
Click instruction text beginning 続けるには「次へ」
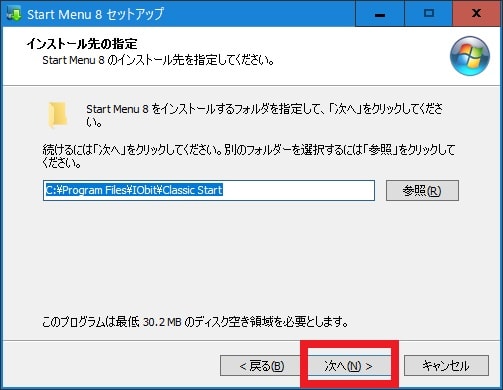click(x=249, y=156)
